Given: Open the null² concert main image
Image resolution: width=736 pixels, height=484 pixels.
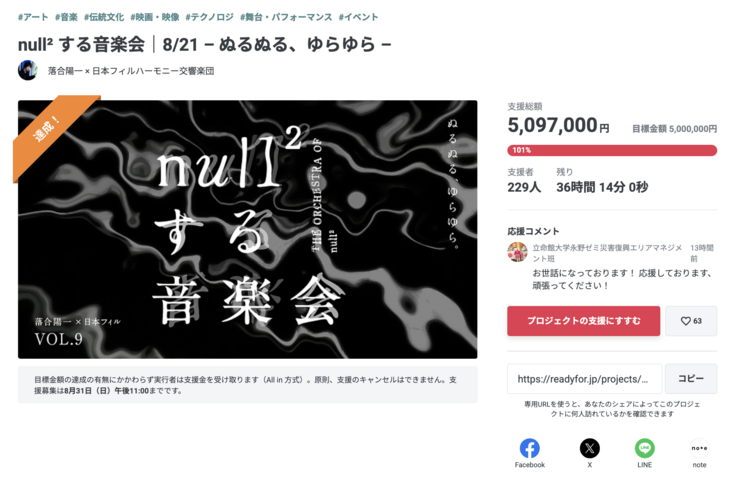Looking at the screenshot, I should pos(247,229).
